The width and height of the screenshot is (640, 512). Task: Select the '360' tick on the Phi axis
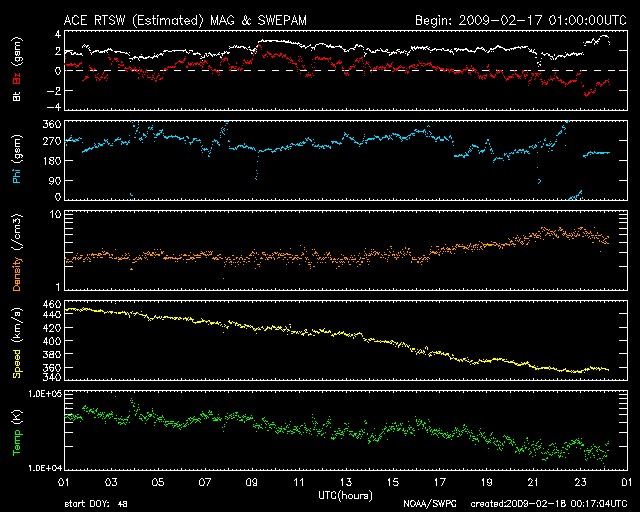pos(52,124)
